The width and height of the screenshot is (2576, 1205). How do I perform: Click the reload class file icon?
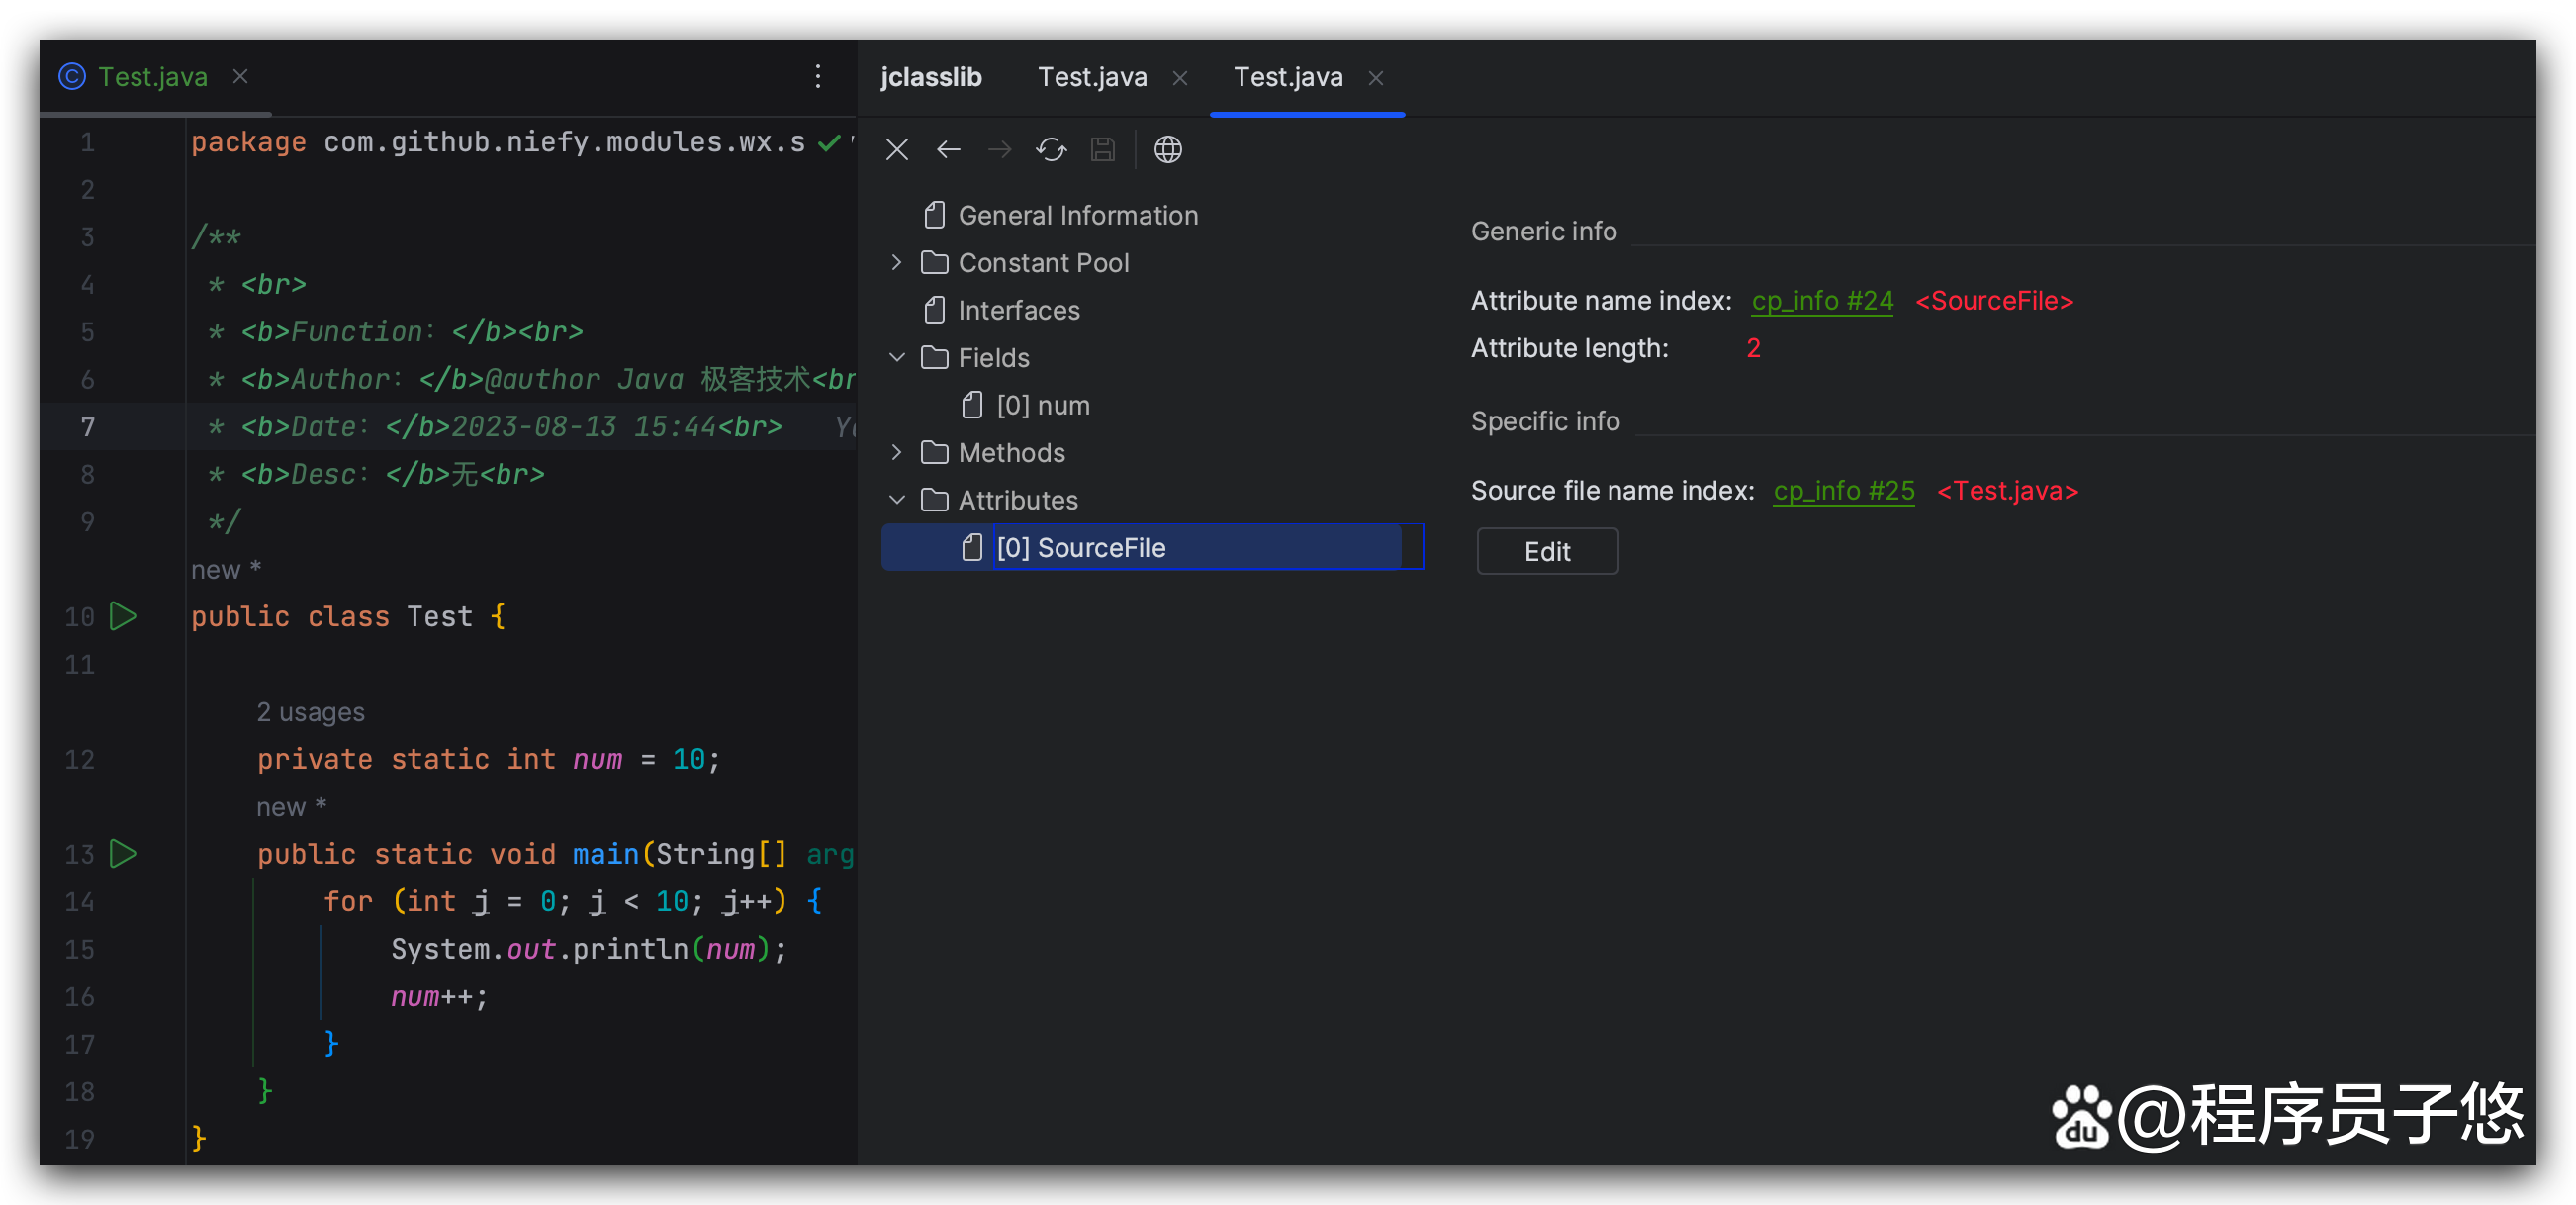point(1051,150)
